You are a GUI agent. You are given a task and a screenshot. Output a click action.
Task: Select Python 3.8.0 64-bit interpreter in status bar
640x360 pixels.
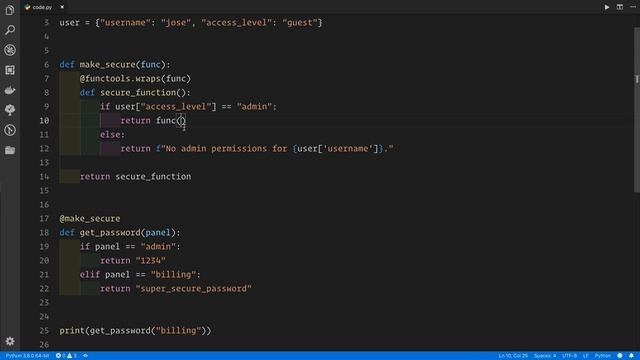click(x=27, y=356)
